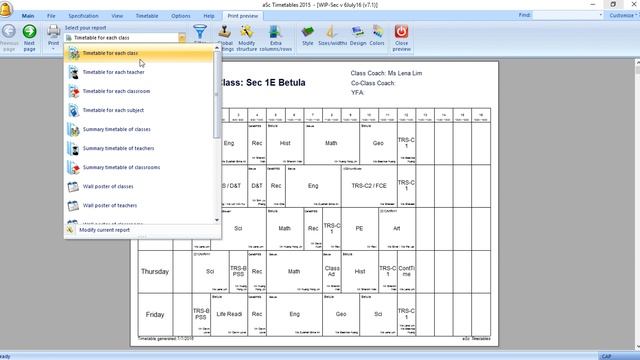
Task: Select the Print preview tab
Action: coord(242,16)
